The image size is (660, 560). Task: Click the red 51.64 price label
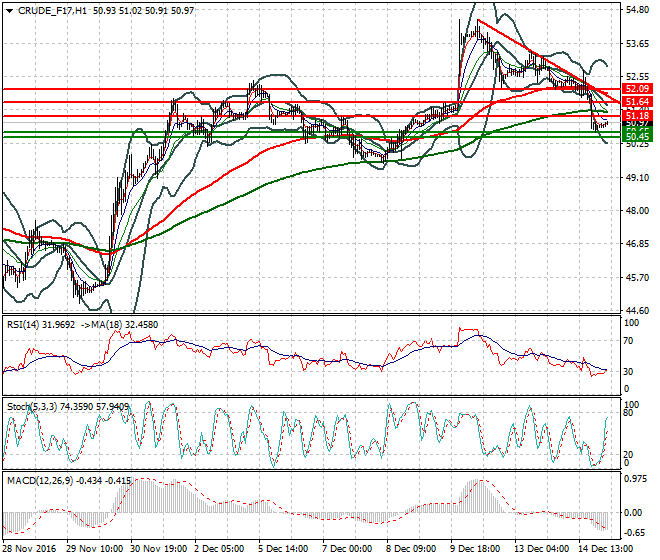(x=638, y=102)
